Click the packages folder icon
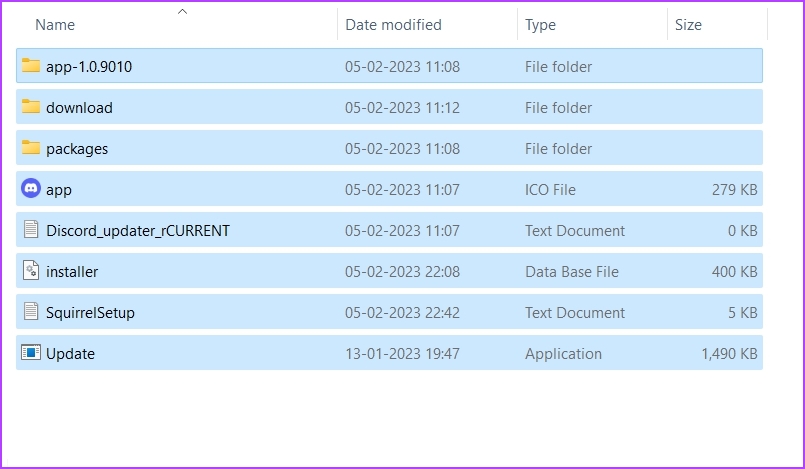Image resolution: width=805 pixels, height=469 pixels. point(31,147)
